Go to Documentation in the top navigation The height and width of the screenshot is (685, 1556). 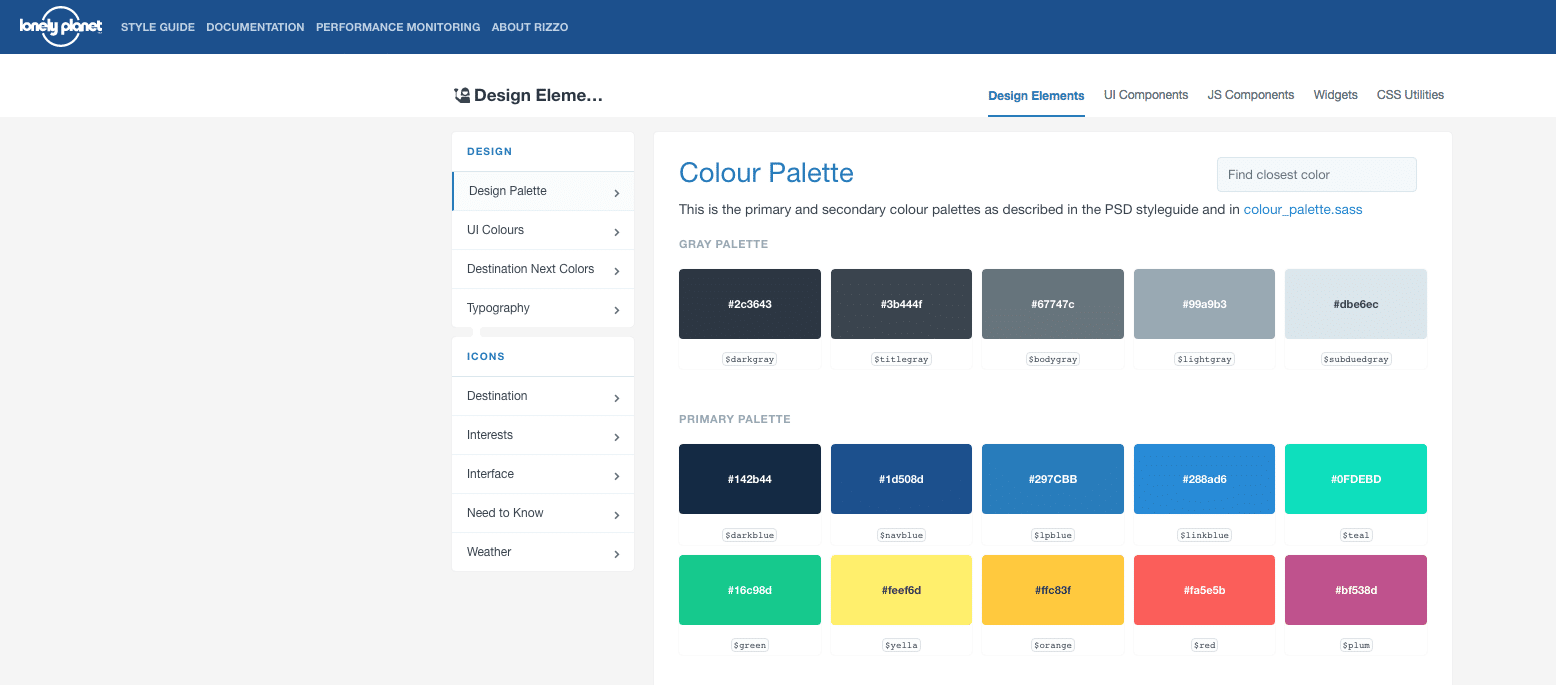click(x=255, y=27)
